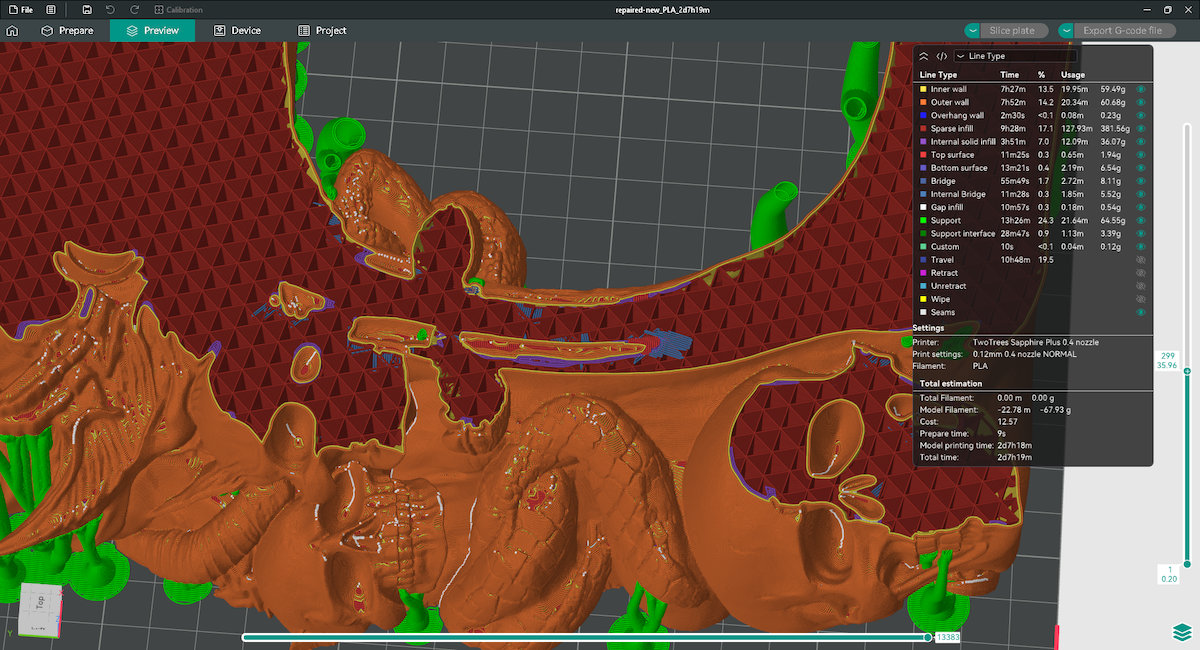Open the File menu

20,10
